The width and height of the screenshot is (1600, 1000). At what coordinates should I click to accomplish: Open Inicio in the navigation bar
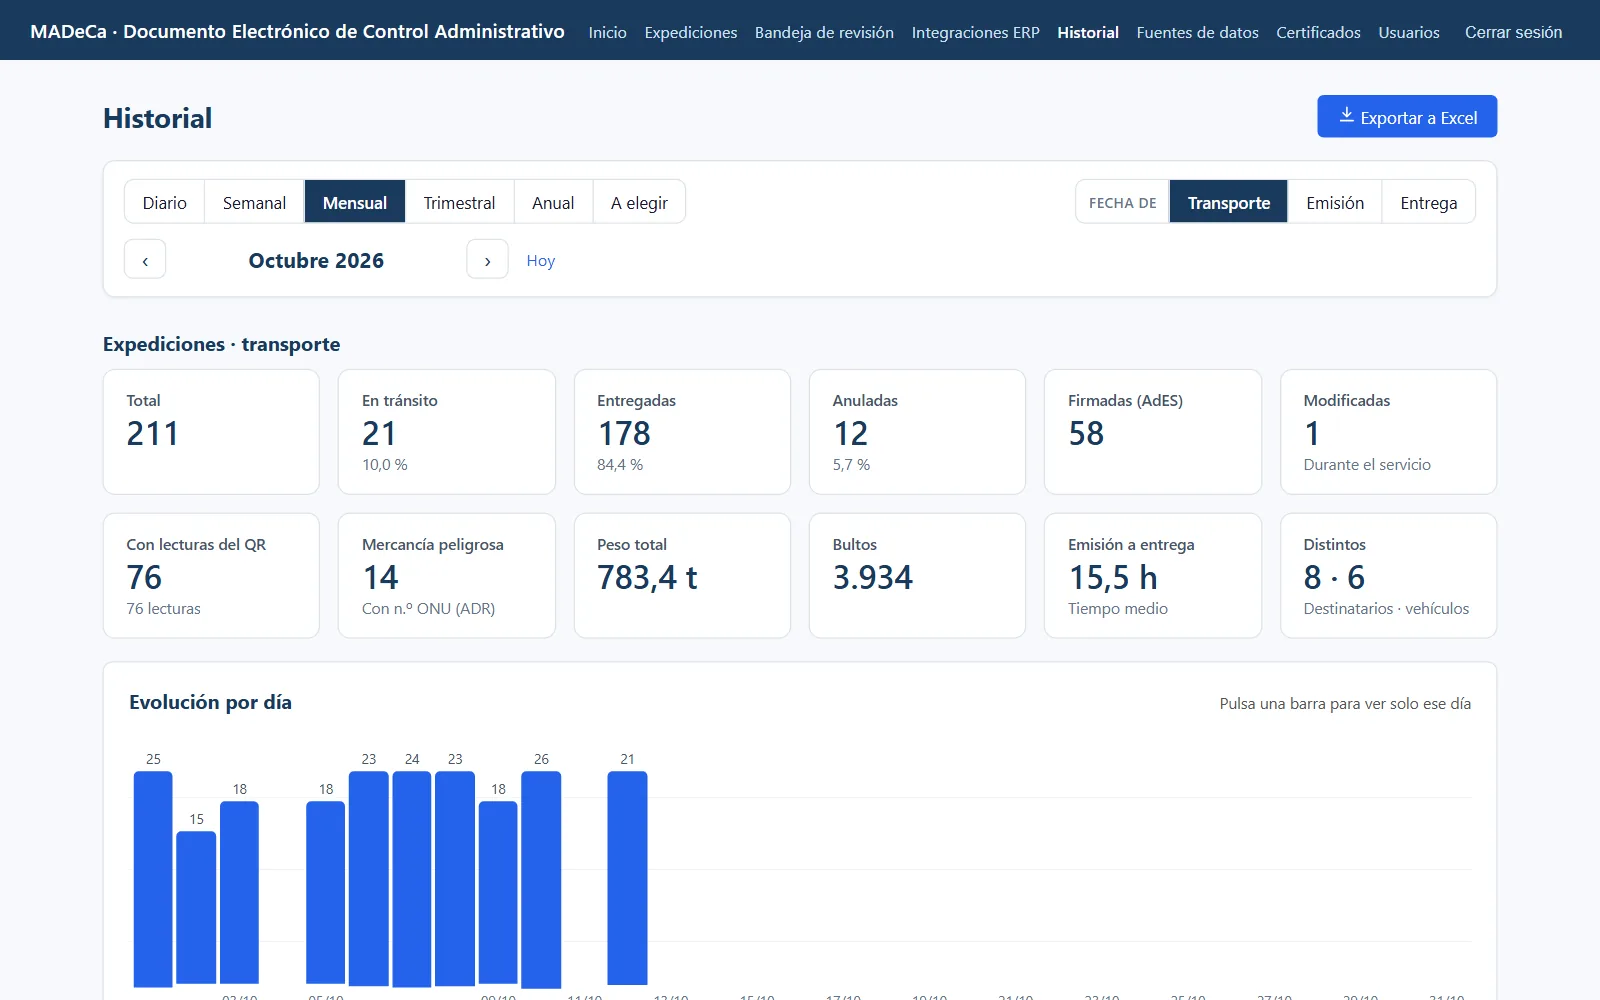coord(607,32)
